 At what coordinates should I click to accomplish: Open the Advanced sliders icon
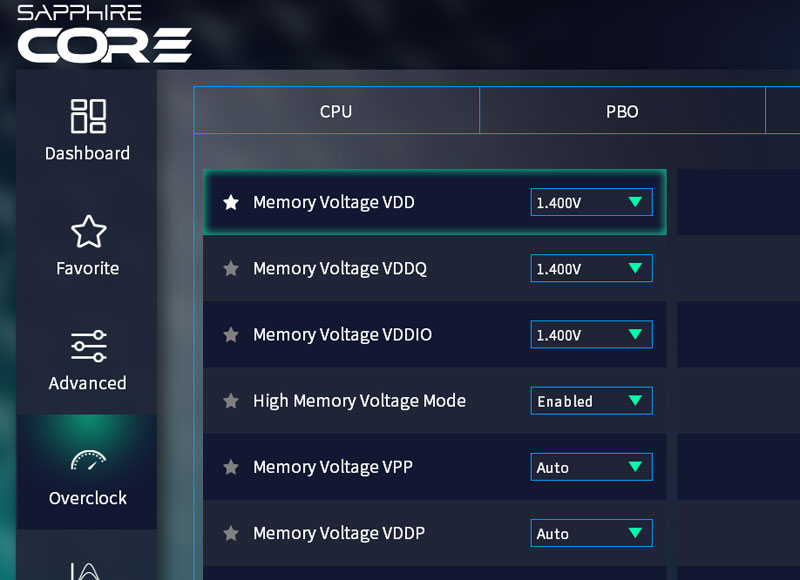coord(88,346)
